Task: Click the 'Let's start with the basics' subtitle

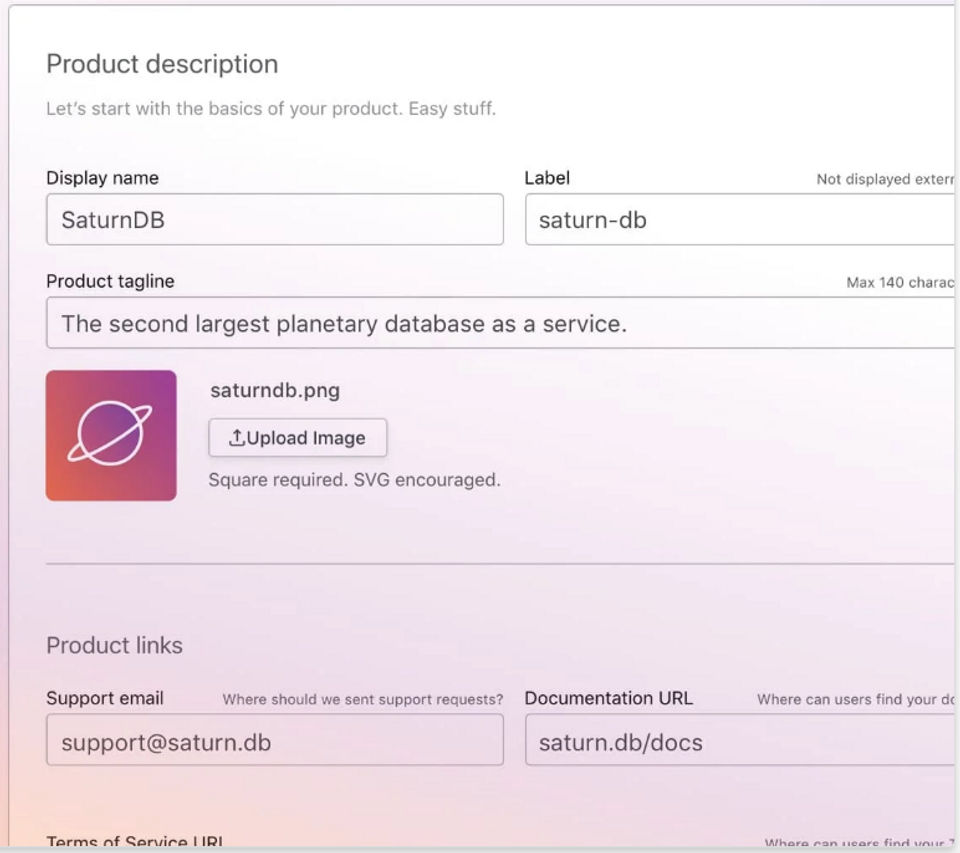Action: pyautogui.click(x=271, y=108)
